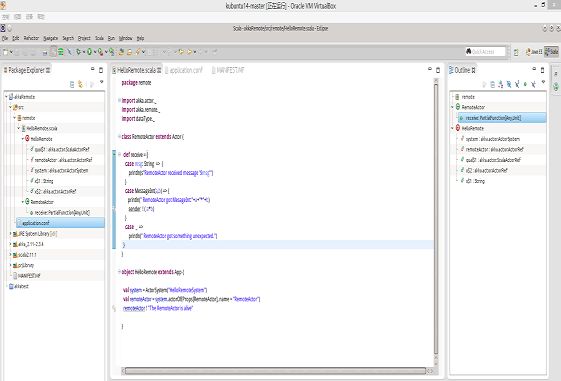Collapse the src folder node

point(10,107)
